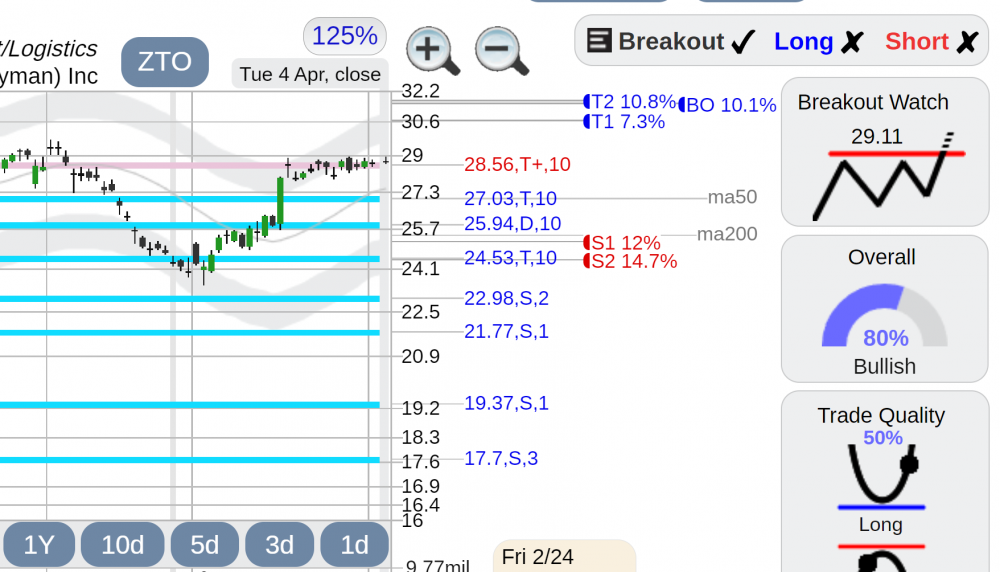
Task: Click the BO 10.1% breakout marker
Action: coord(727,105)
